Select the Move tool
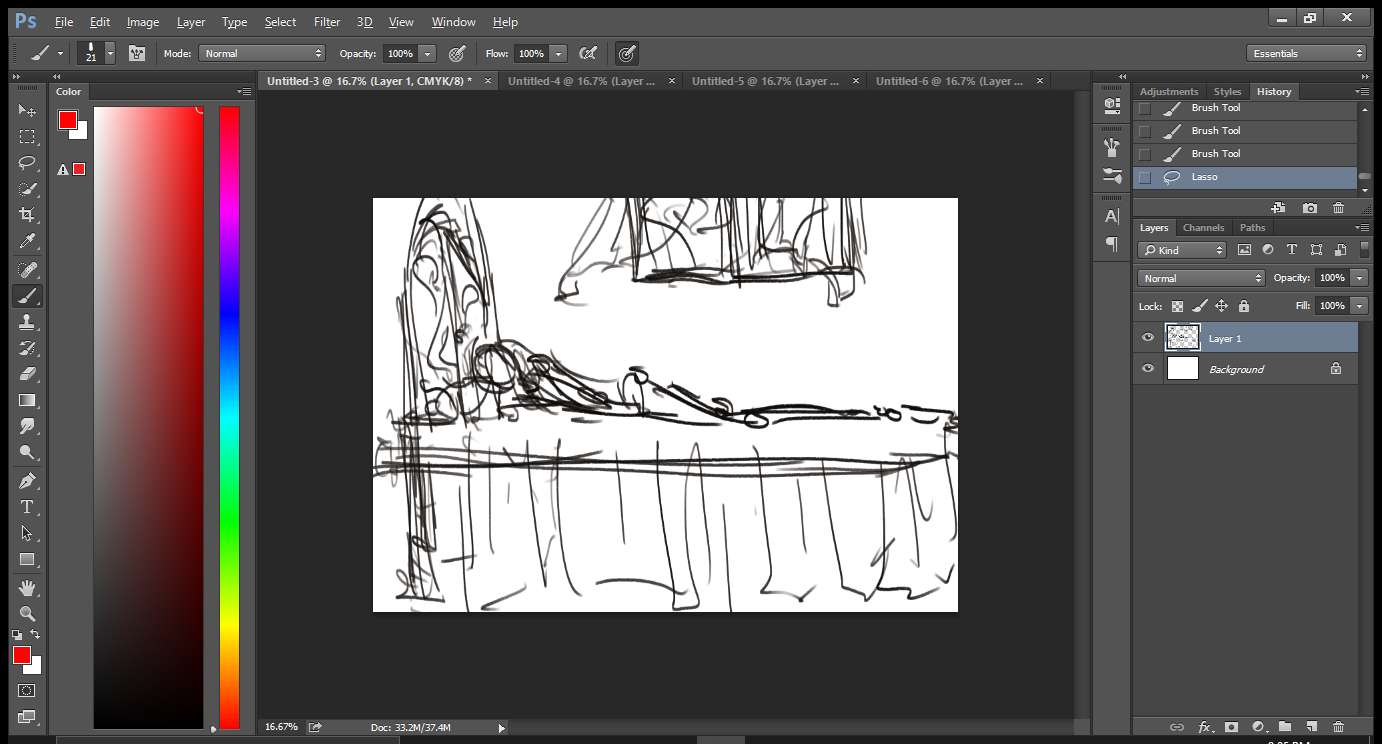 (27, 110)
